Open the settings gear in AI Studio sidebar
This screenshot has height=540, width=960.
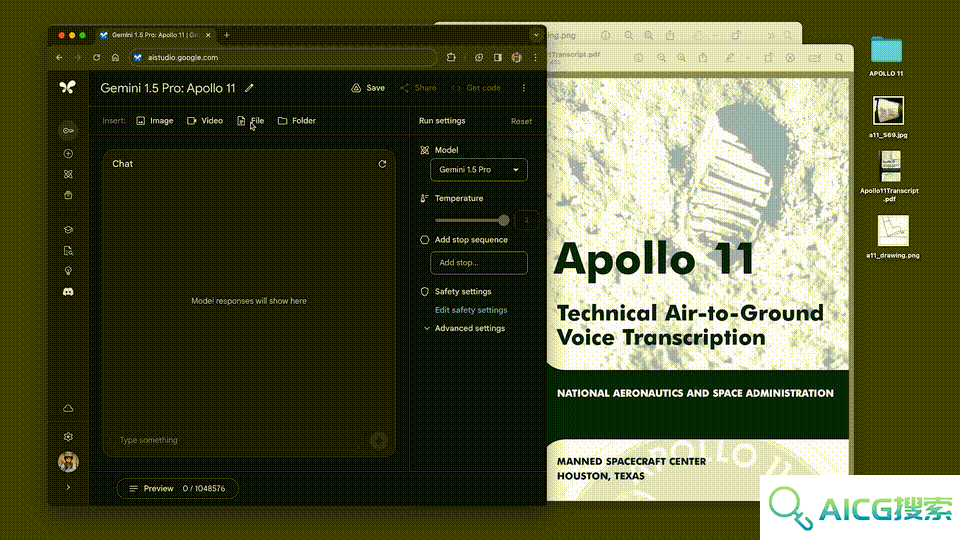pyautogui.click(x=68, y=437)
